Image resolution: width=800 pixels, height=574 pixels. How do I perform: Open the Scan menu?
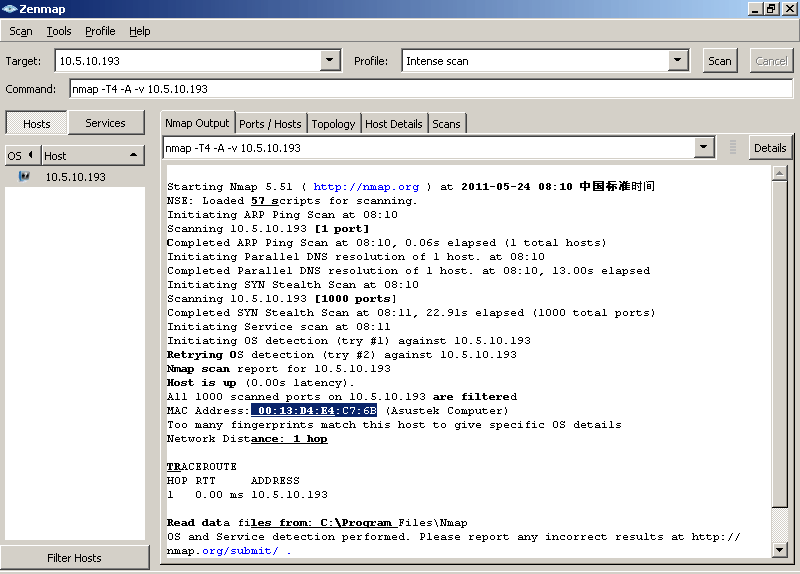(x=21, y=31)
